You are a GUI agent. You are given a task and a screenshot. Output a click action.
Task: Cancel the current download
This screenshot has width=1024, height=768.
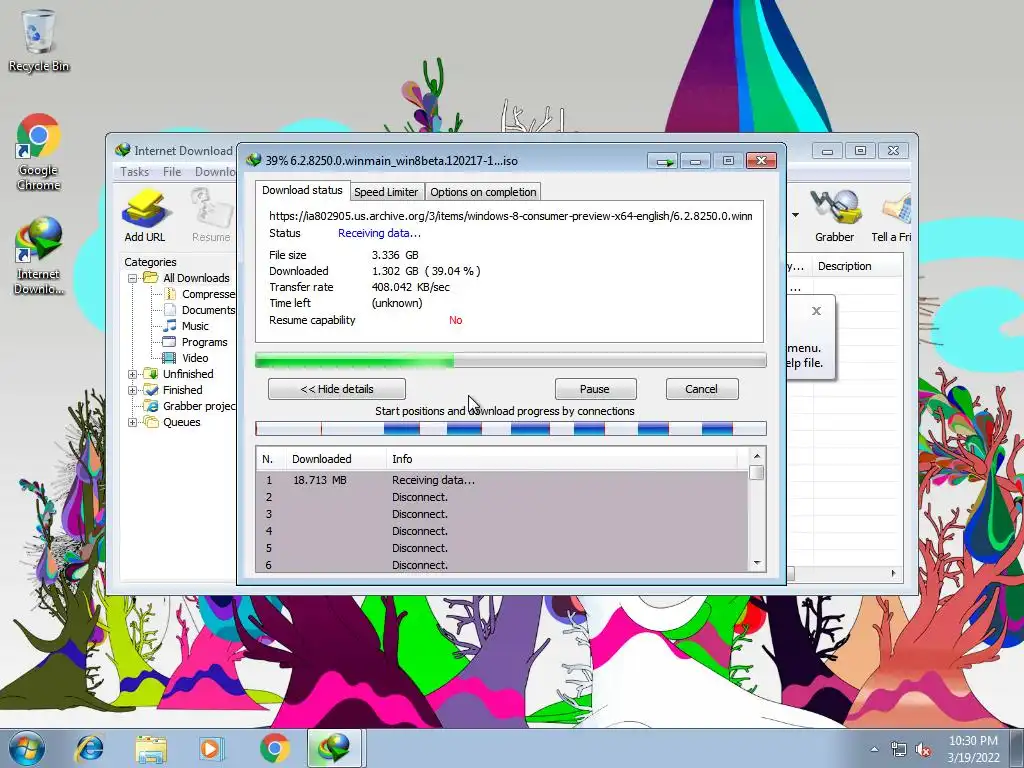tap(701, 389)
